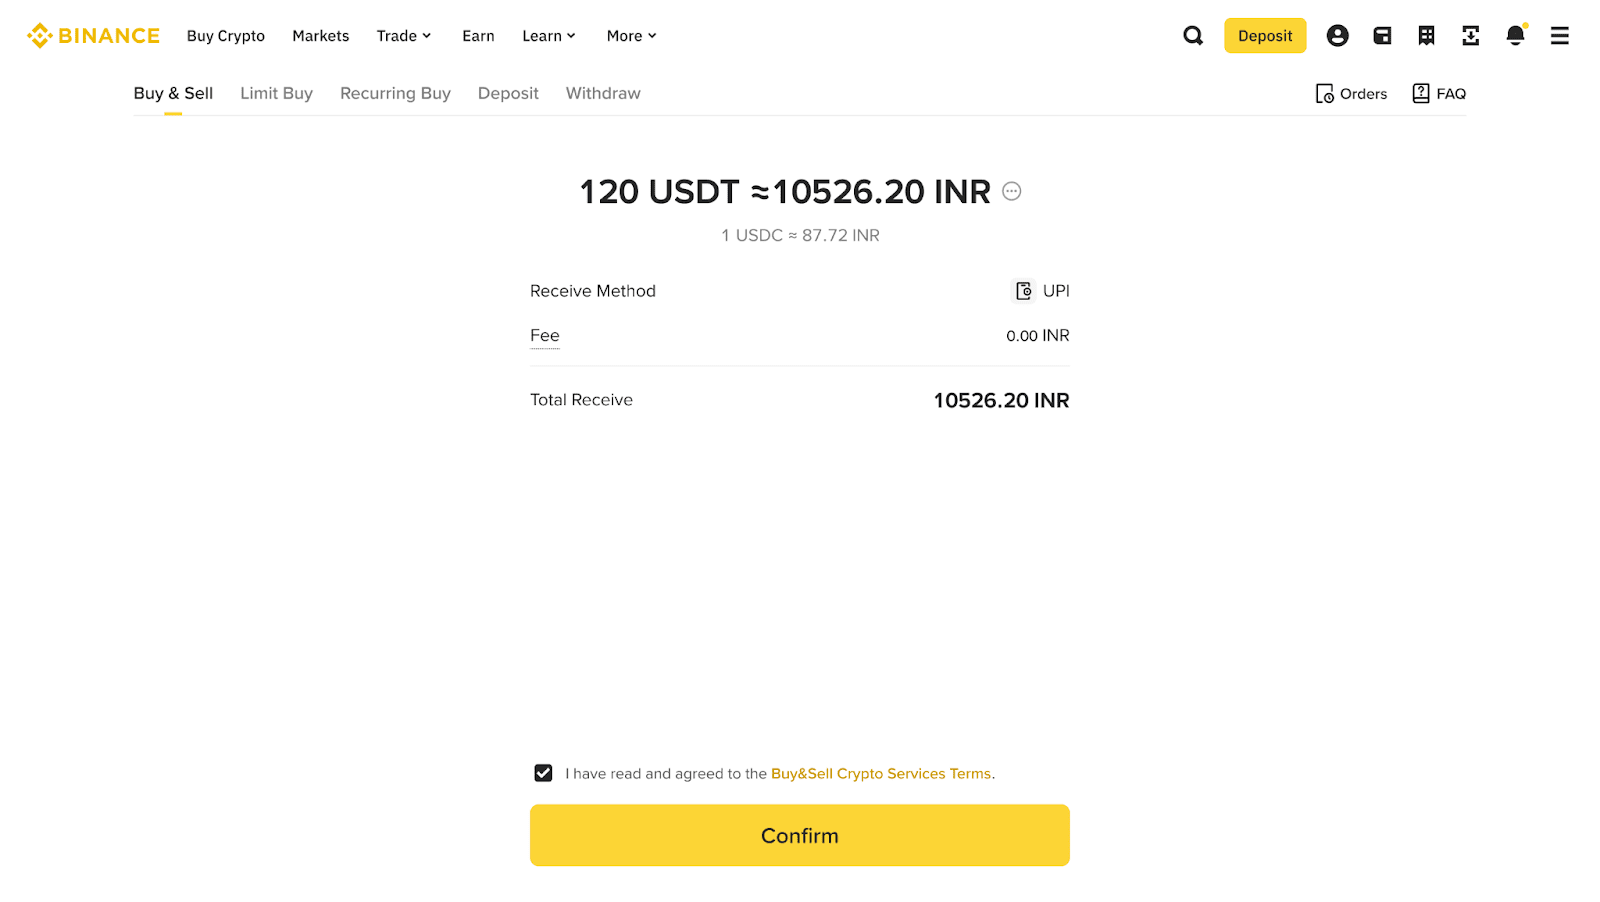
Task: Click the more info icon beside INR amount
Action: coord(1012,191)
